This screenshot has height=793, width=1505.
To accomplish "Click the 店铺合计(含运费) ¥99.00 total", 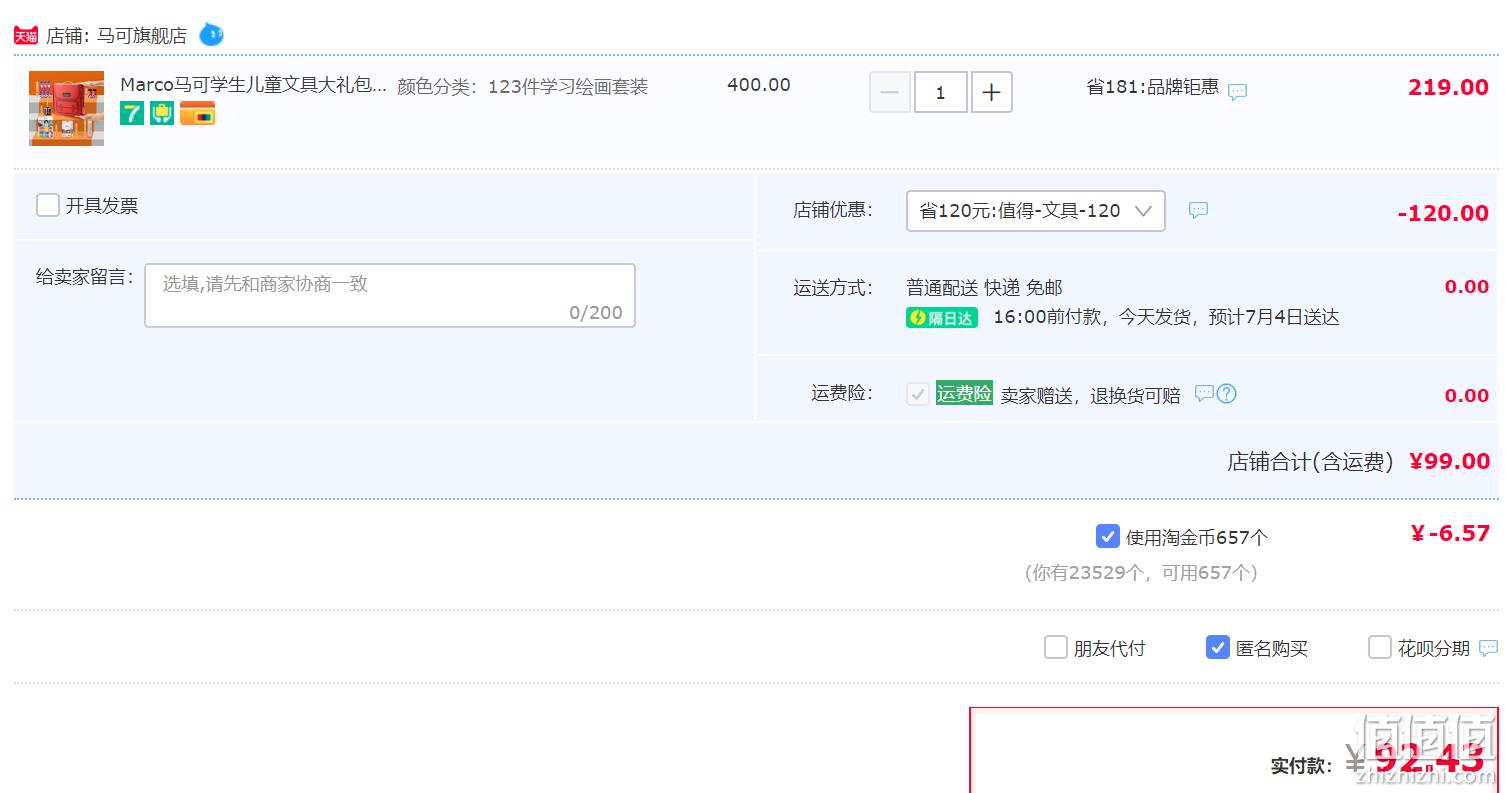I will (x=1358, y=461).
